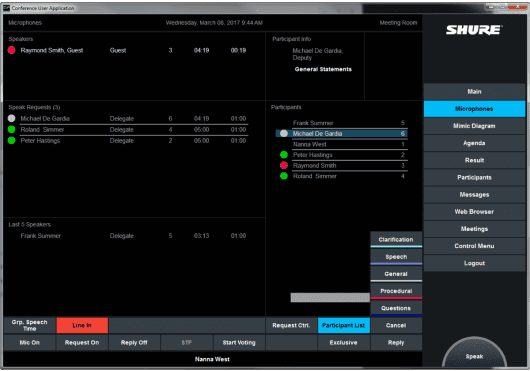Click the Meeting Room label
This screenshot has height=371, width=530.
pyautogui.click(x=398, y=23)
